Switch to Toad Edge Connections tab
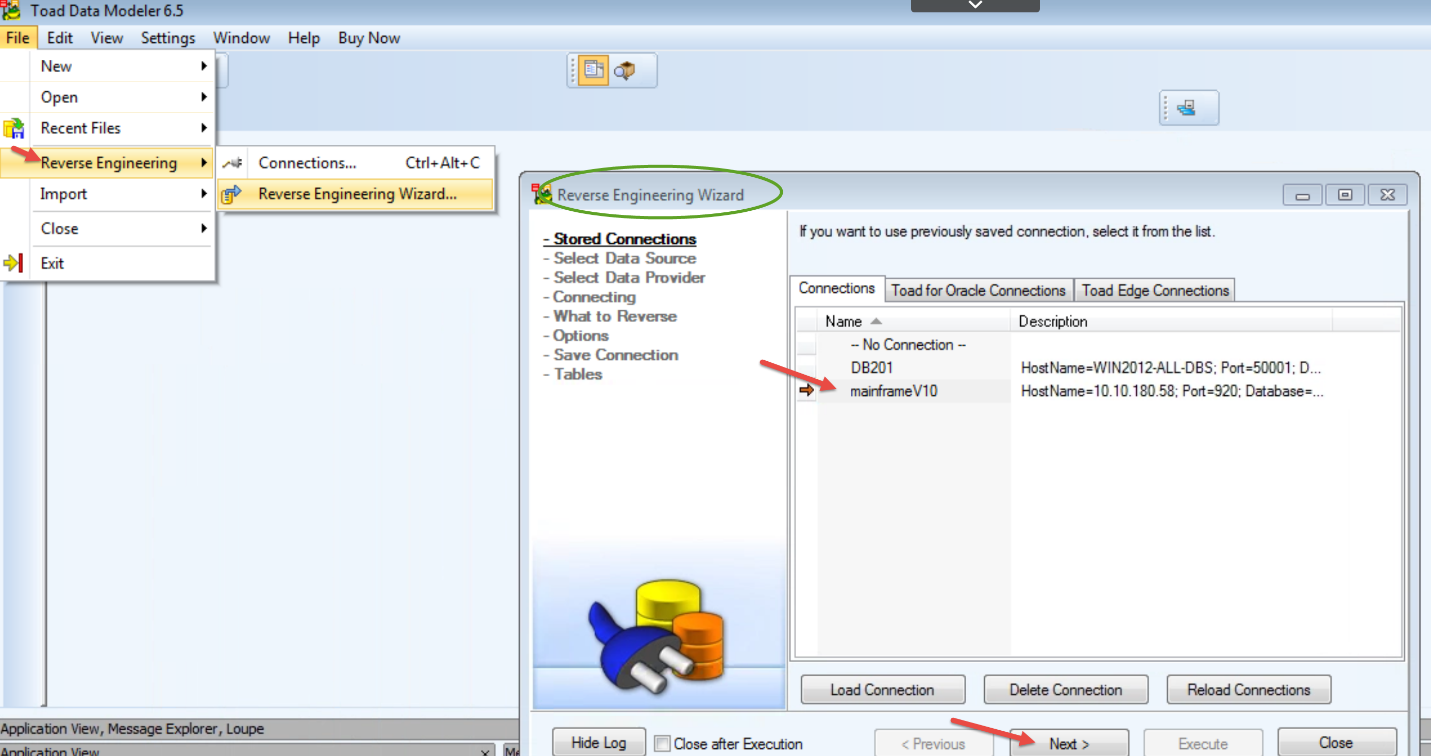Screen dimensions: 1431x756 click(1155, 290)
